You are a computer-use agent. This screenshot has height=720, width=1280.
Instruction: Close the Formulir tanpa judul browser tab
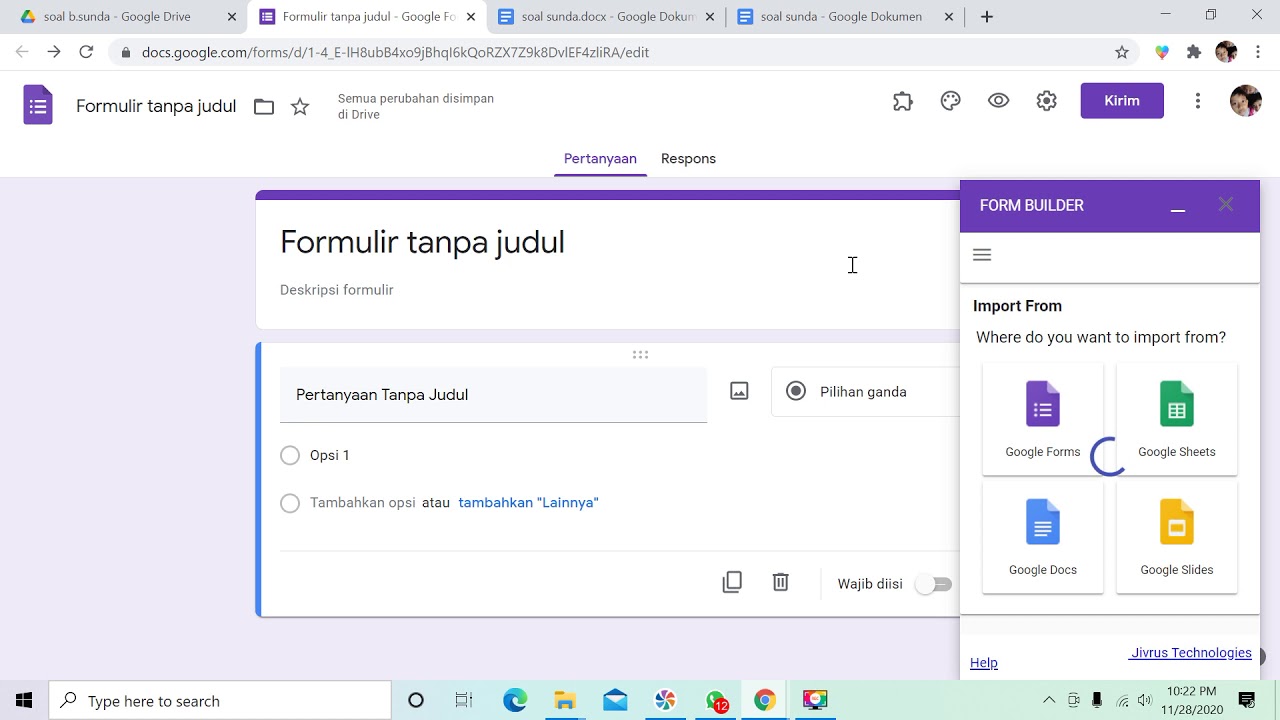pos(471,17)
